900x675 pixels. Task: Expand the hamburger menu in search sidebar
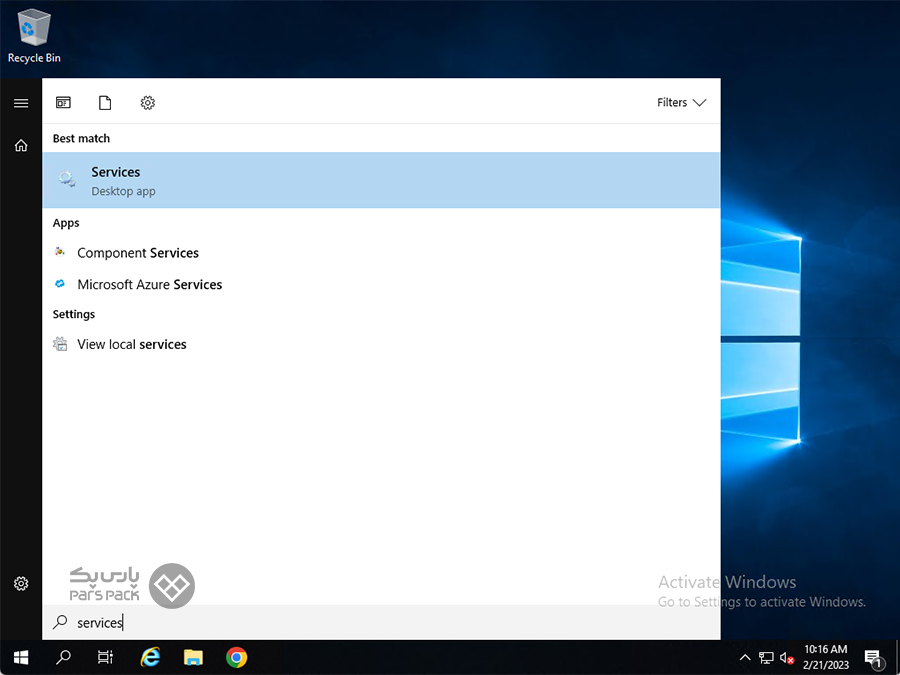pyautogui.click(x=21, y=103)
